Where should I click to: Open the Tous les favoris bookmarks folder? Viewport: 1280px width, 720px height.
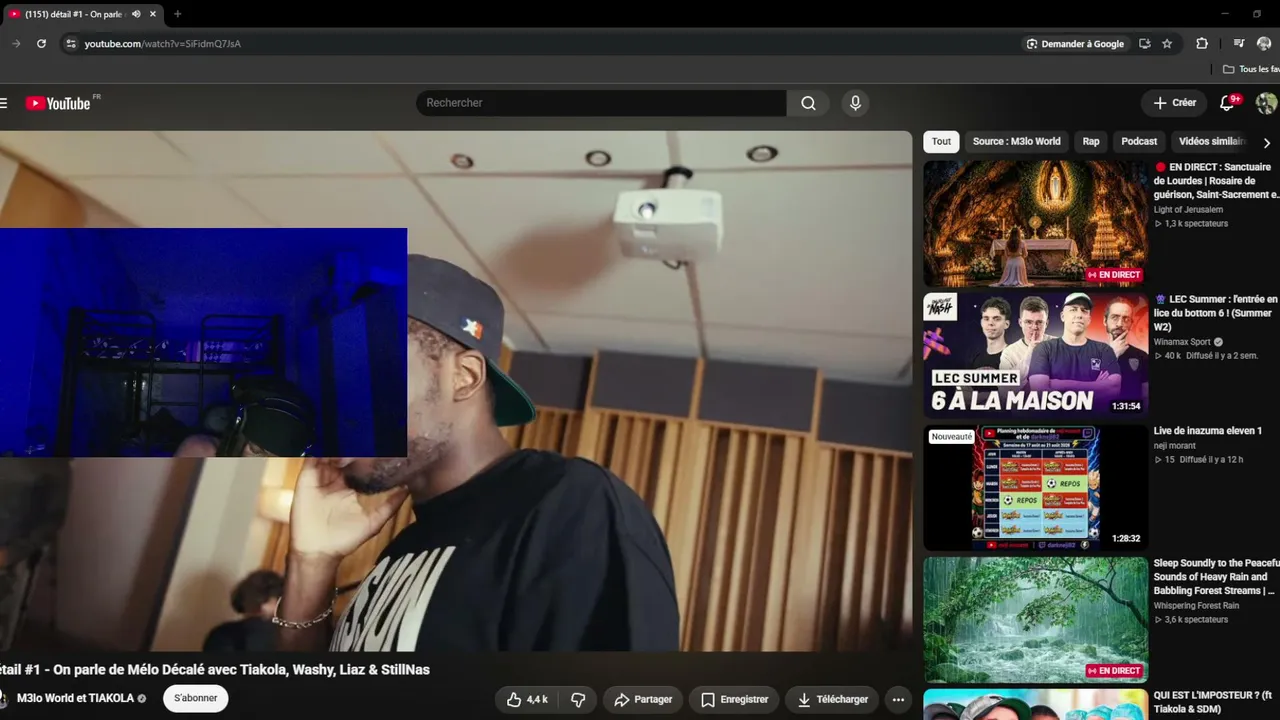point(1251,69)
